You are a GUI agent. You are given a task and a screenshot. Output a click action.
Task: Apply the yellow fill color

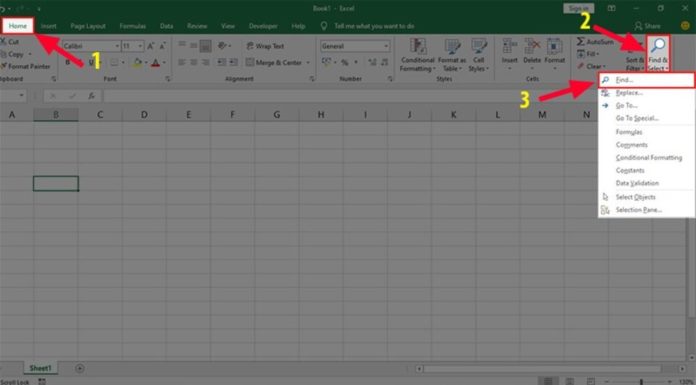point(138,63)
